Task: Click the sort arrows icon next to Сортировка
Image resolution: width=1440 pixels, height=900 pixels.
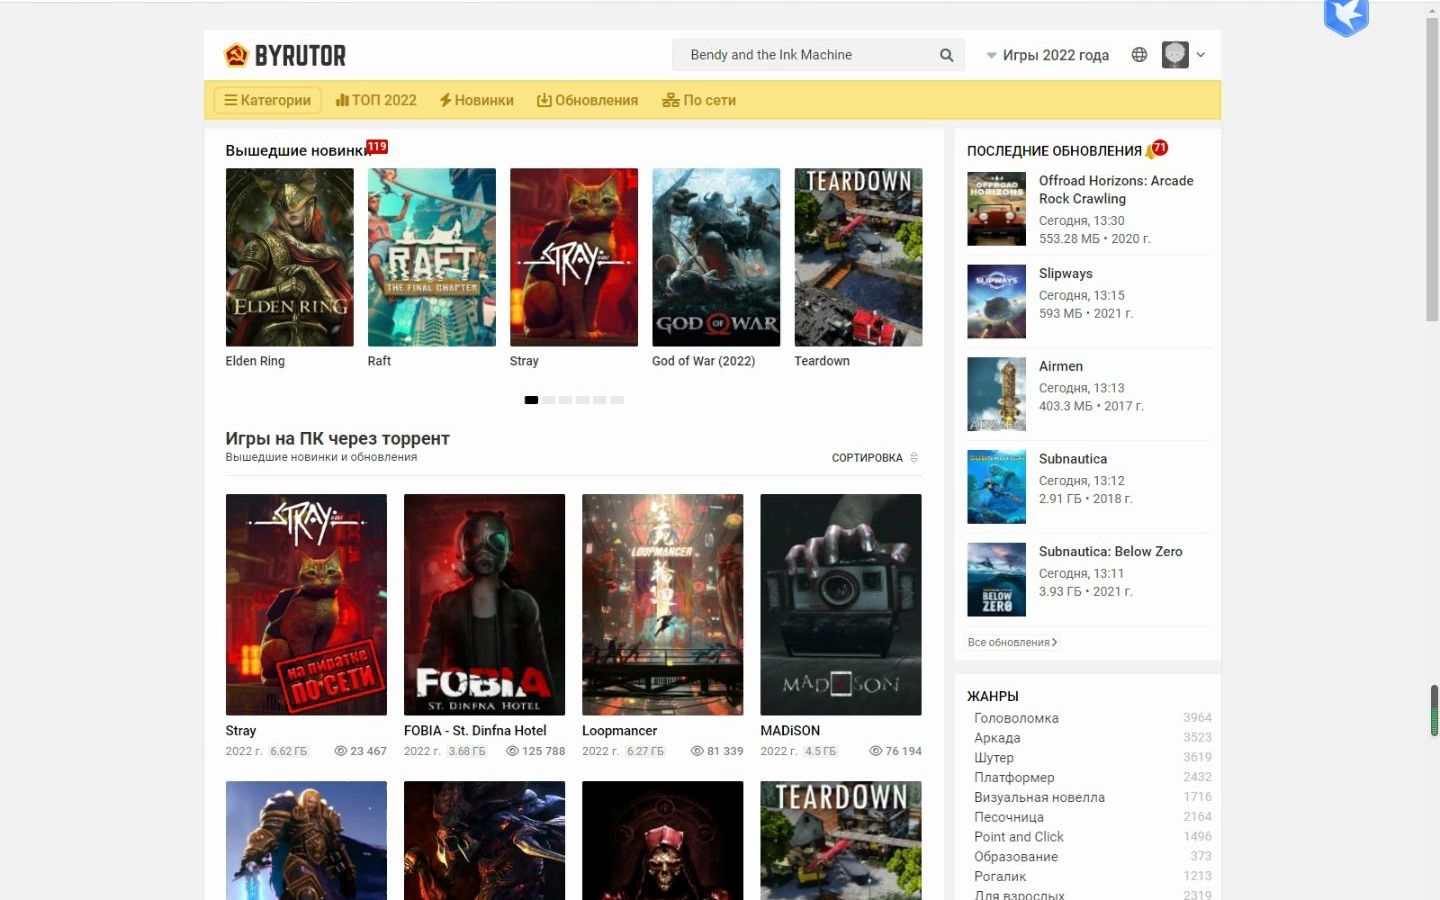Action: 914,458
